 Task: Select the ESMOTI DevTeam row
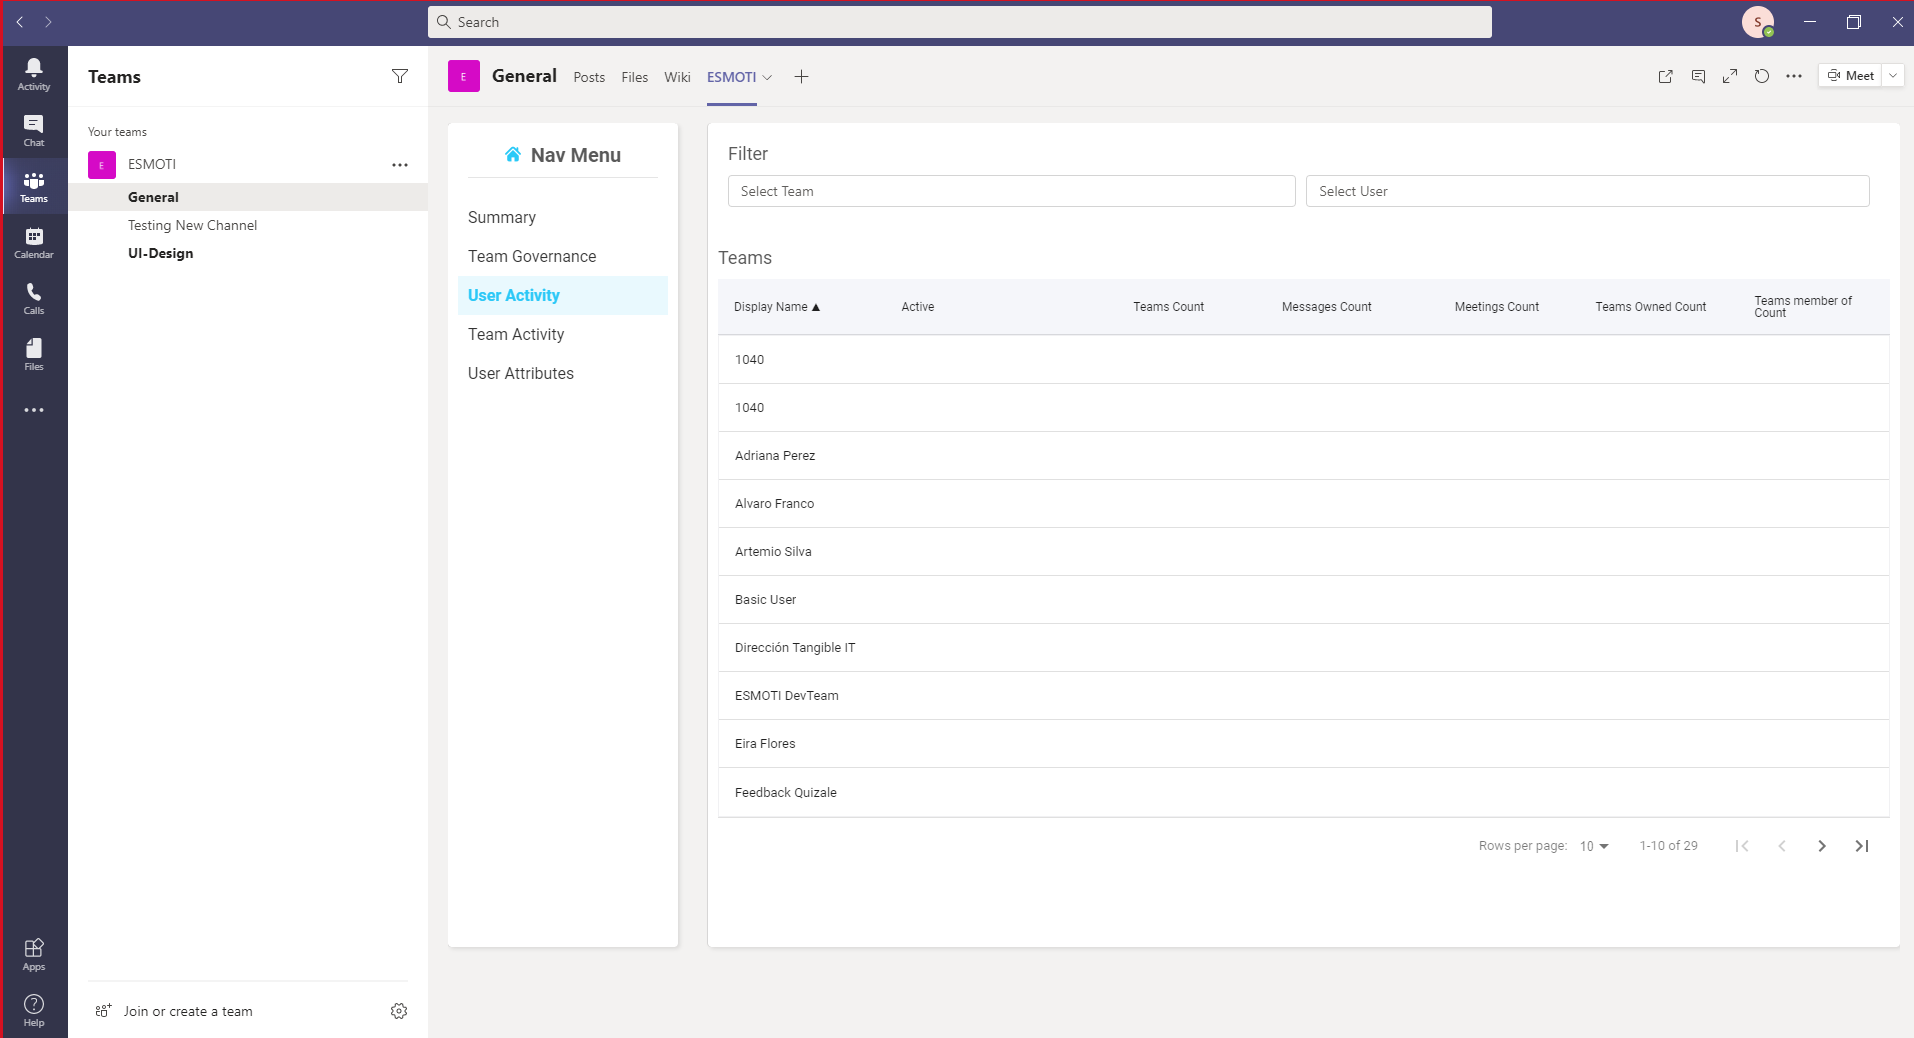(x=1304, y=696)
